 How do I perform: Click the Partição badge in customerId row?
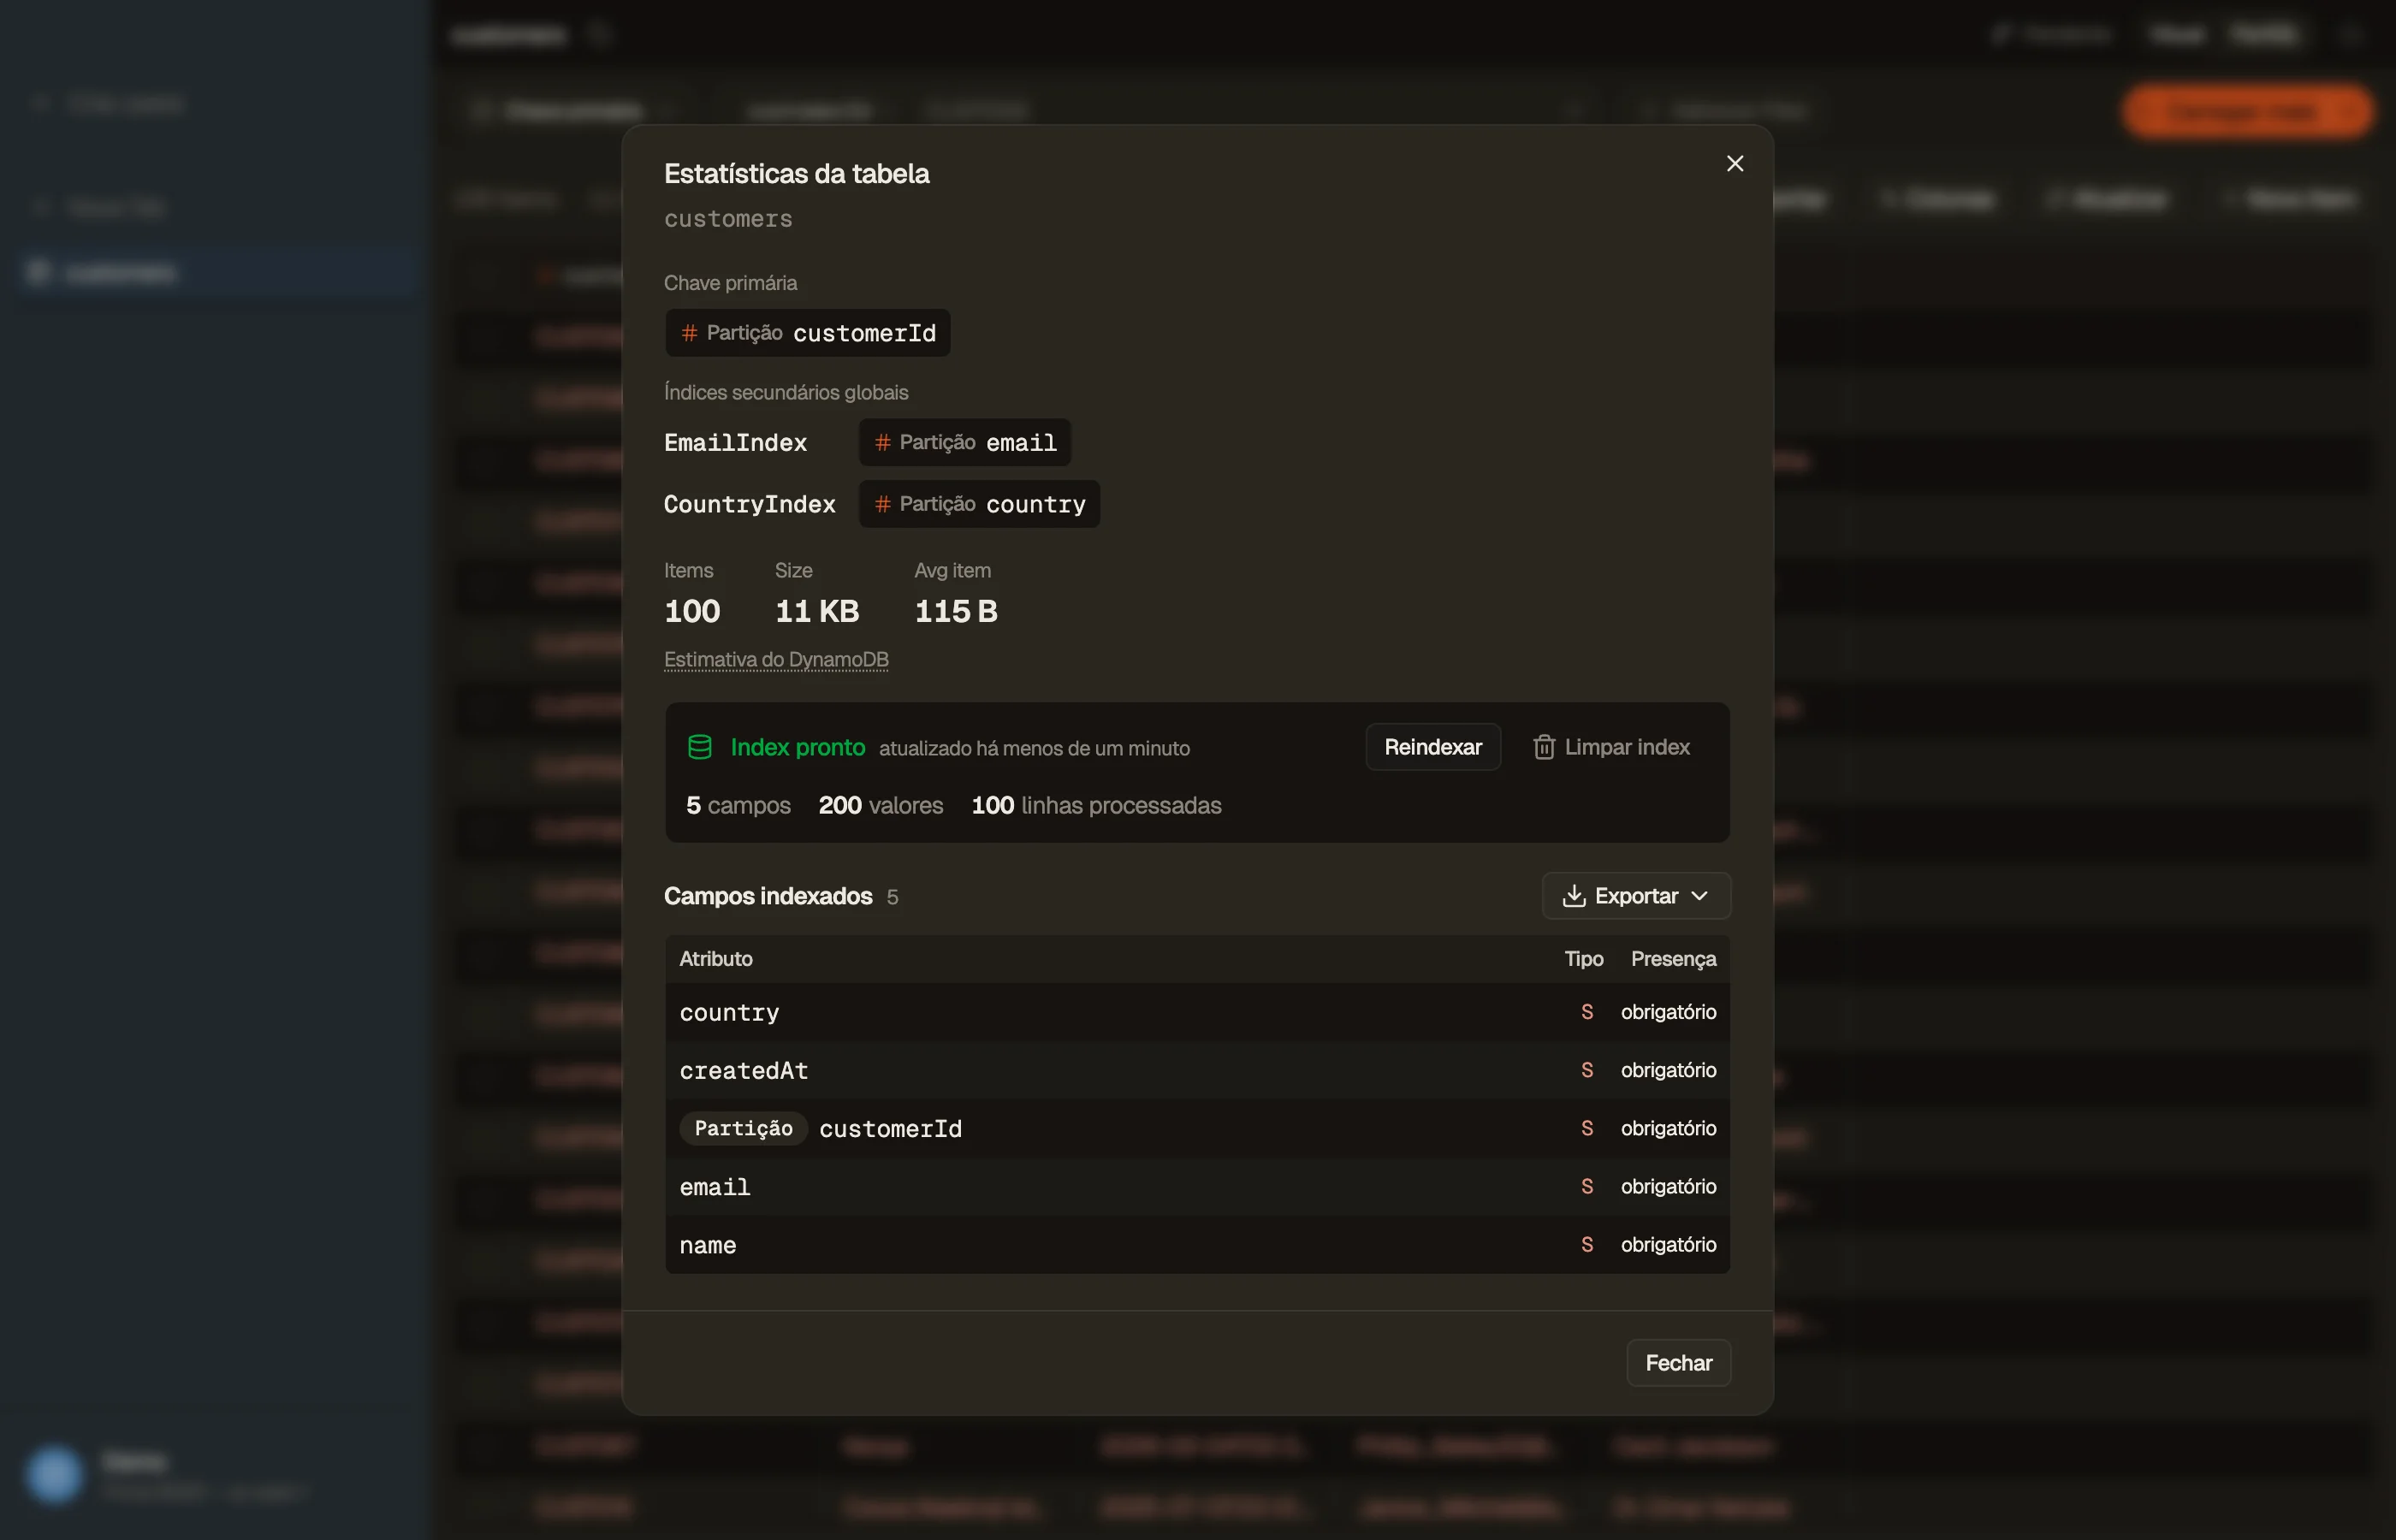[x=743, y=1129]
